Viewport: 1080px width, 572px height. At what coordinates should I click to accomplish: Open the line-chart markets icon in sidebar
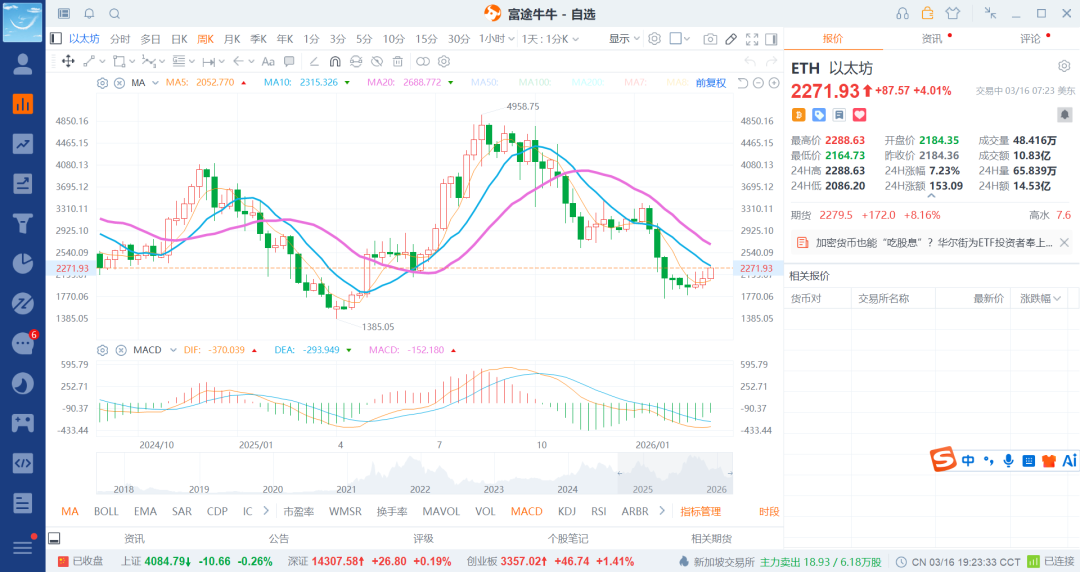pos(23,144)
